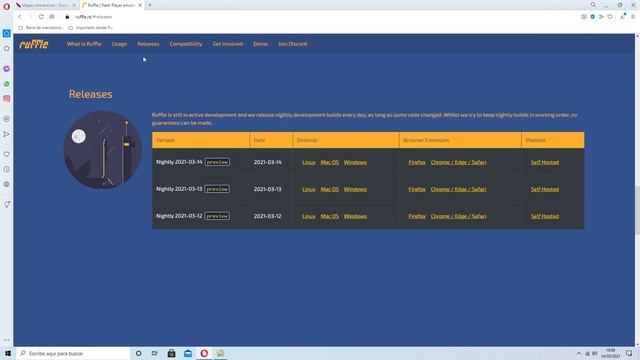This screenshot has height=360, width=640.
Task: Open Messenger in Opera sidebar
Action: click(x=7, y=69)
